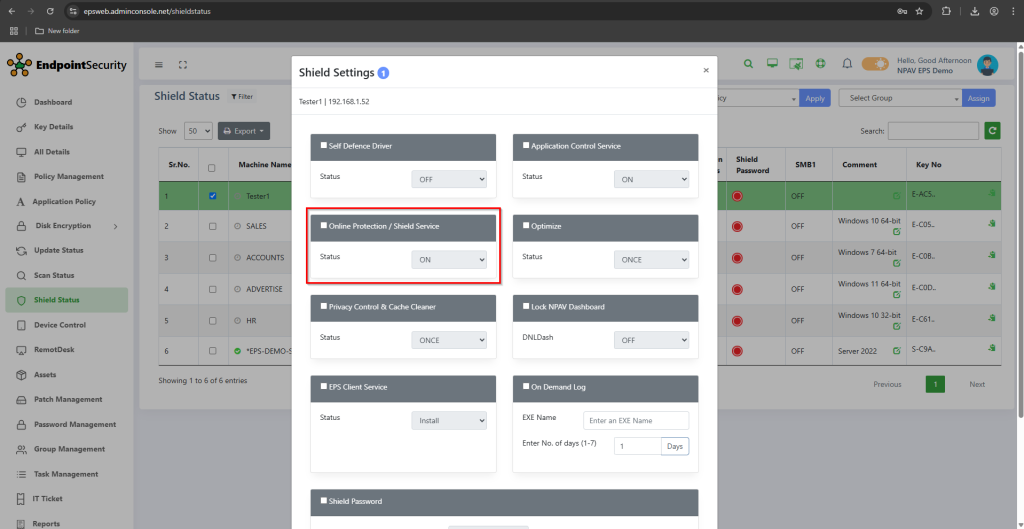Expand the EPS Client Service Install dropdown
This screenshot has height=529, width=1024.
click(448, 420)
